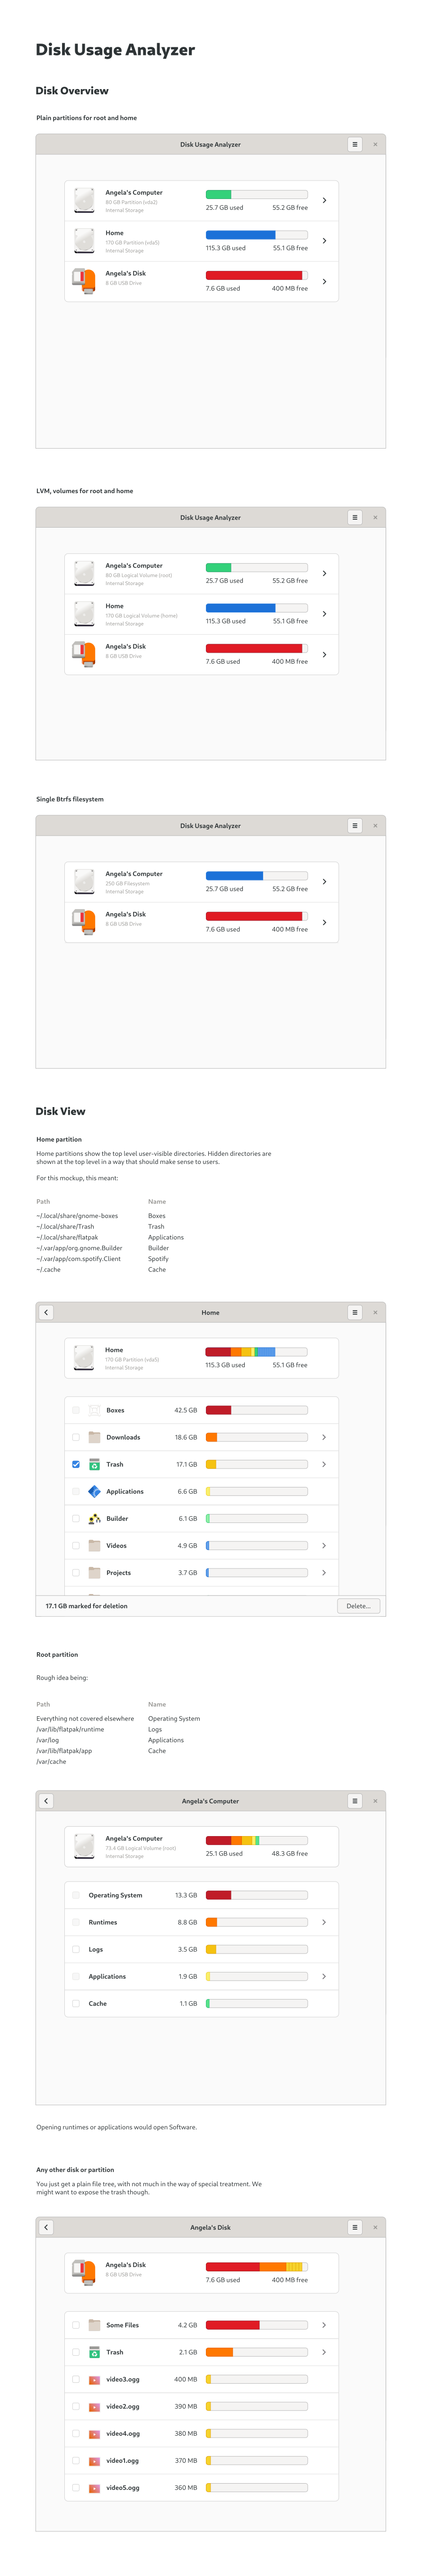Check the video1.ogg checkbox
Viewport: 426px width, 2576px height.
tap(76, 2460)
